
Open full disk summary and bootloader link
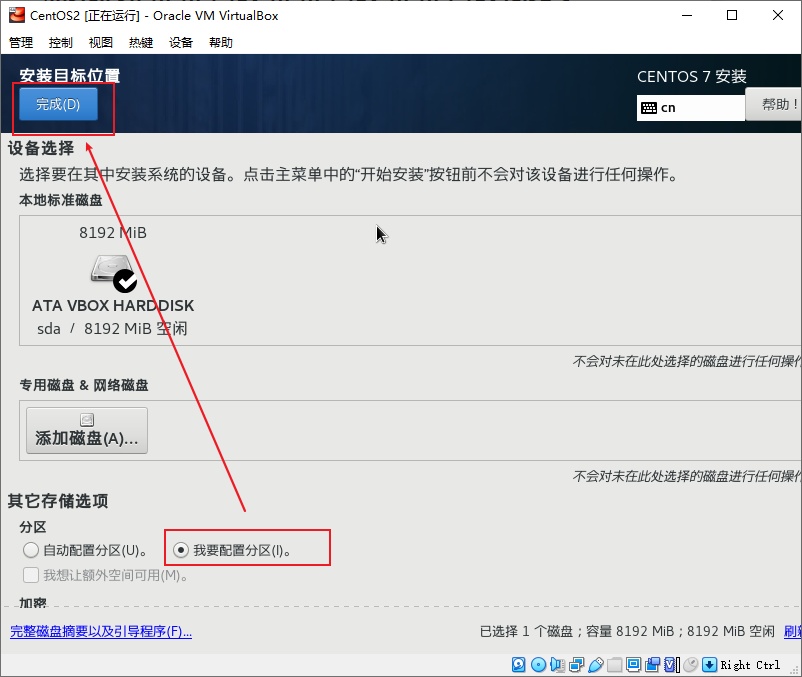(101, 632)
